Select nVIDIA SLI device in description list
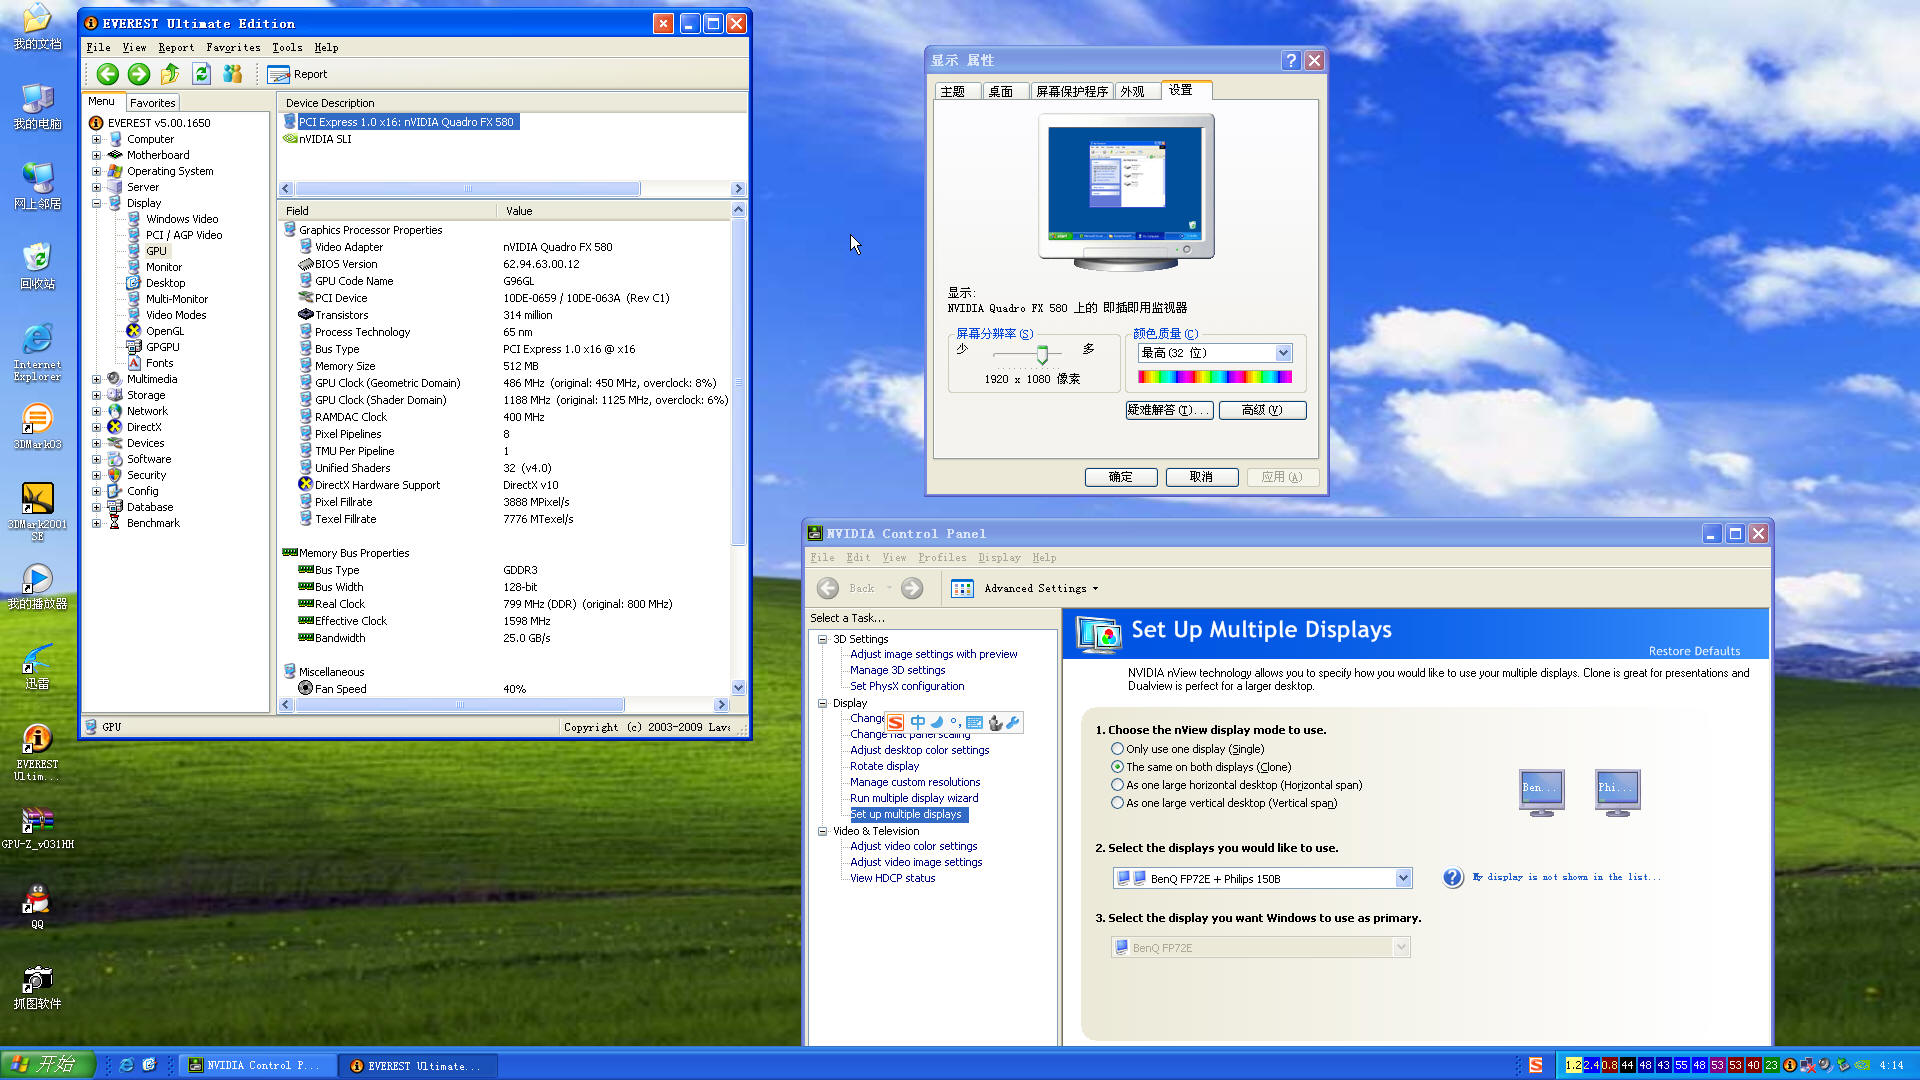 point(325,140)
